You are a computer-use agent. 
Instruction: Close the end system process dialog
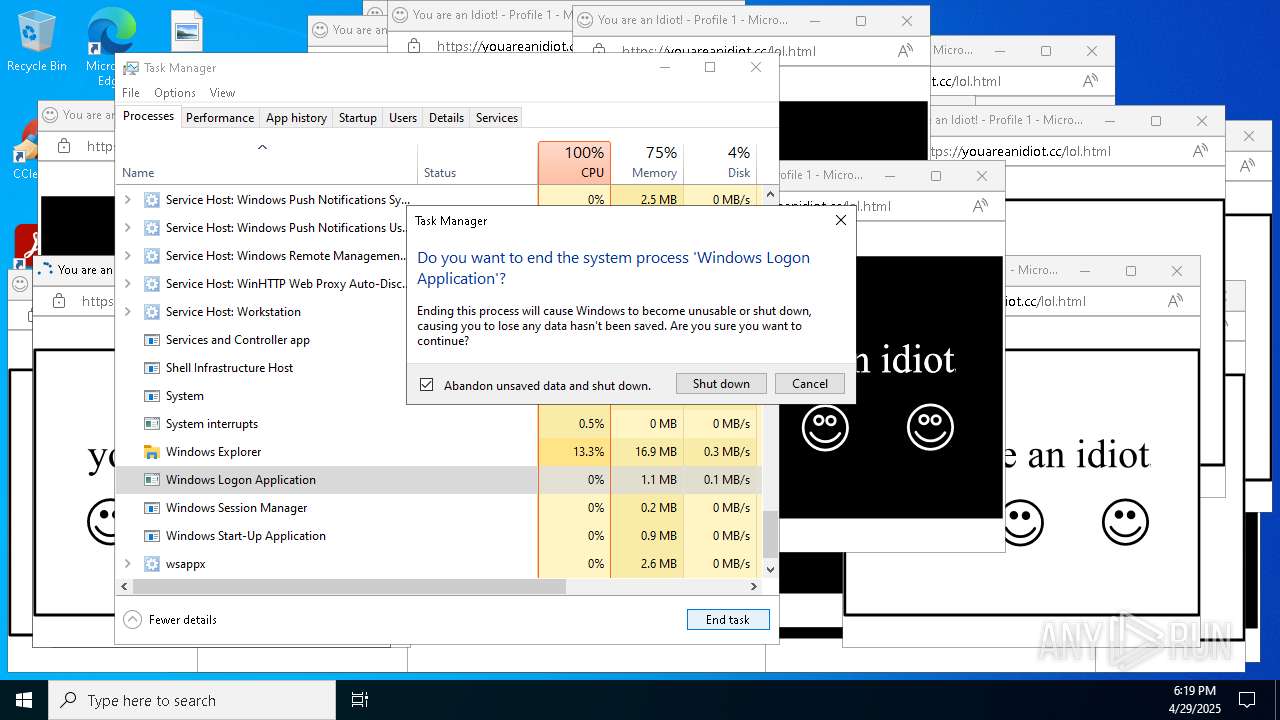[x=840, y=220]
